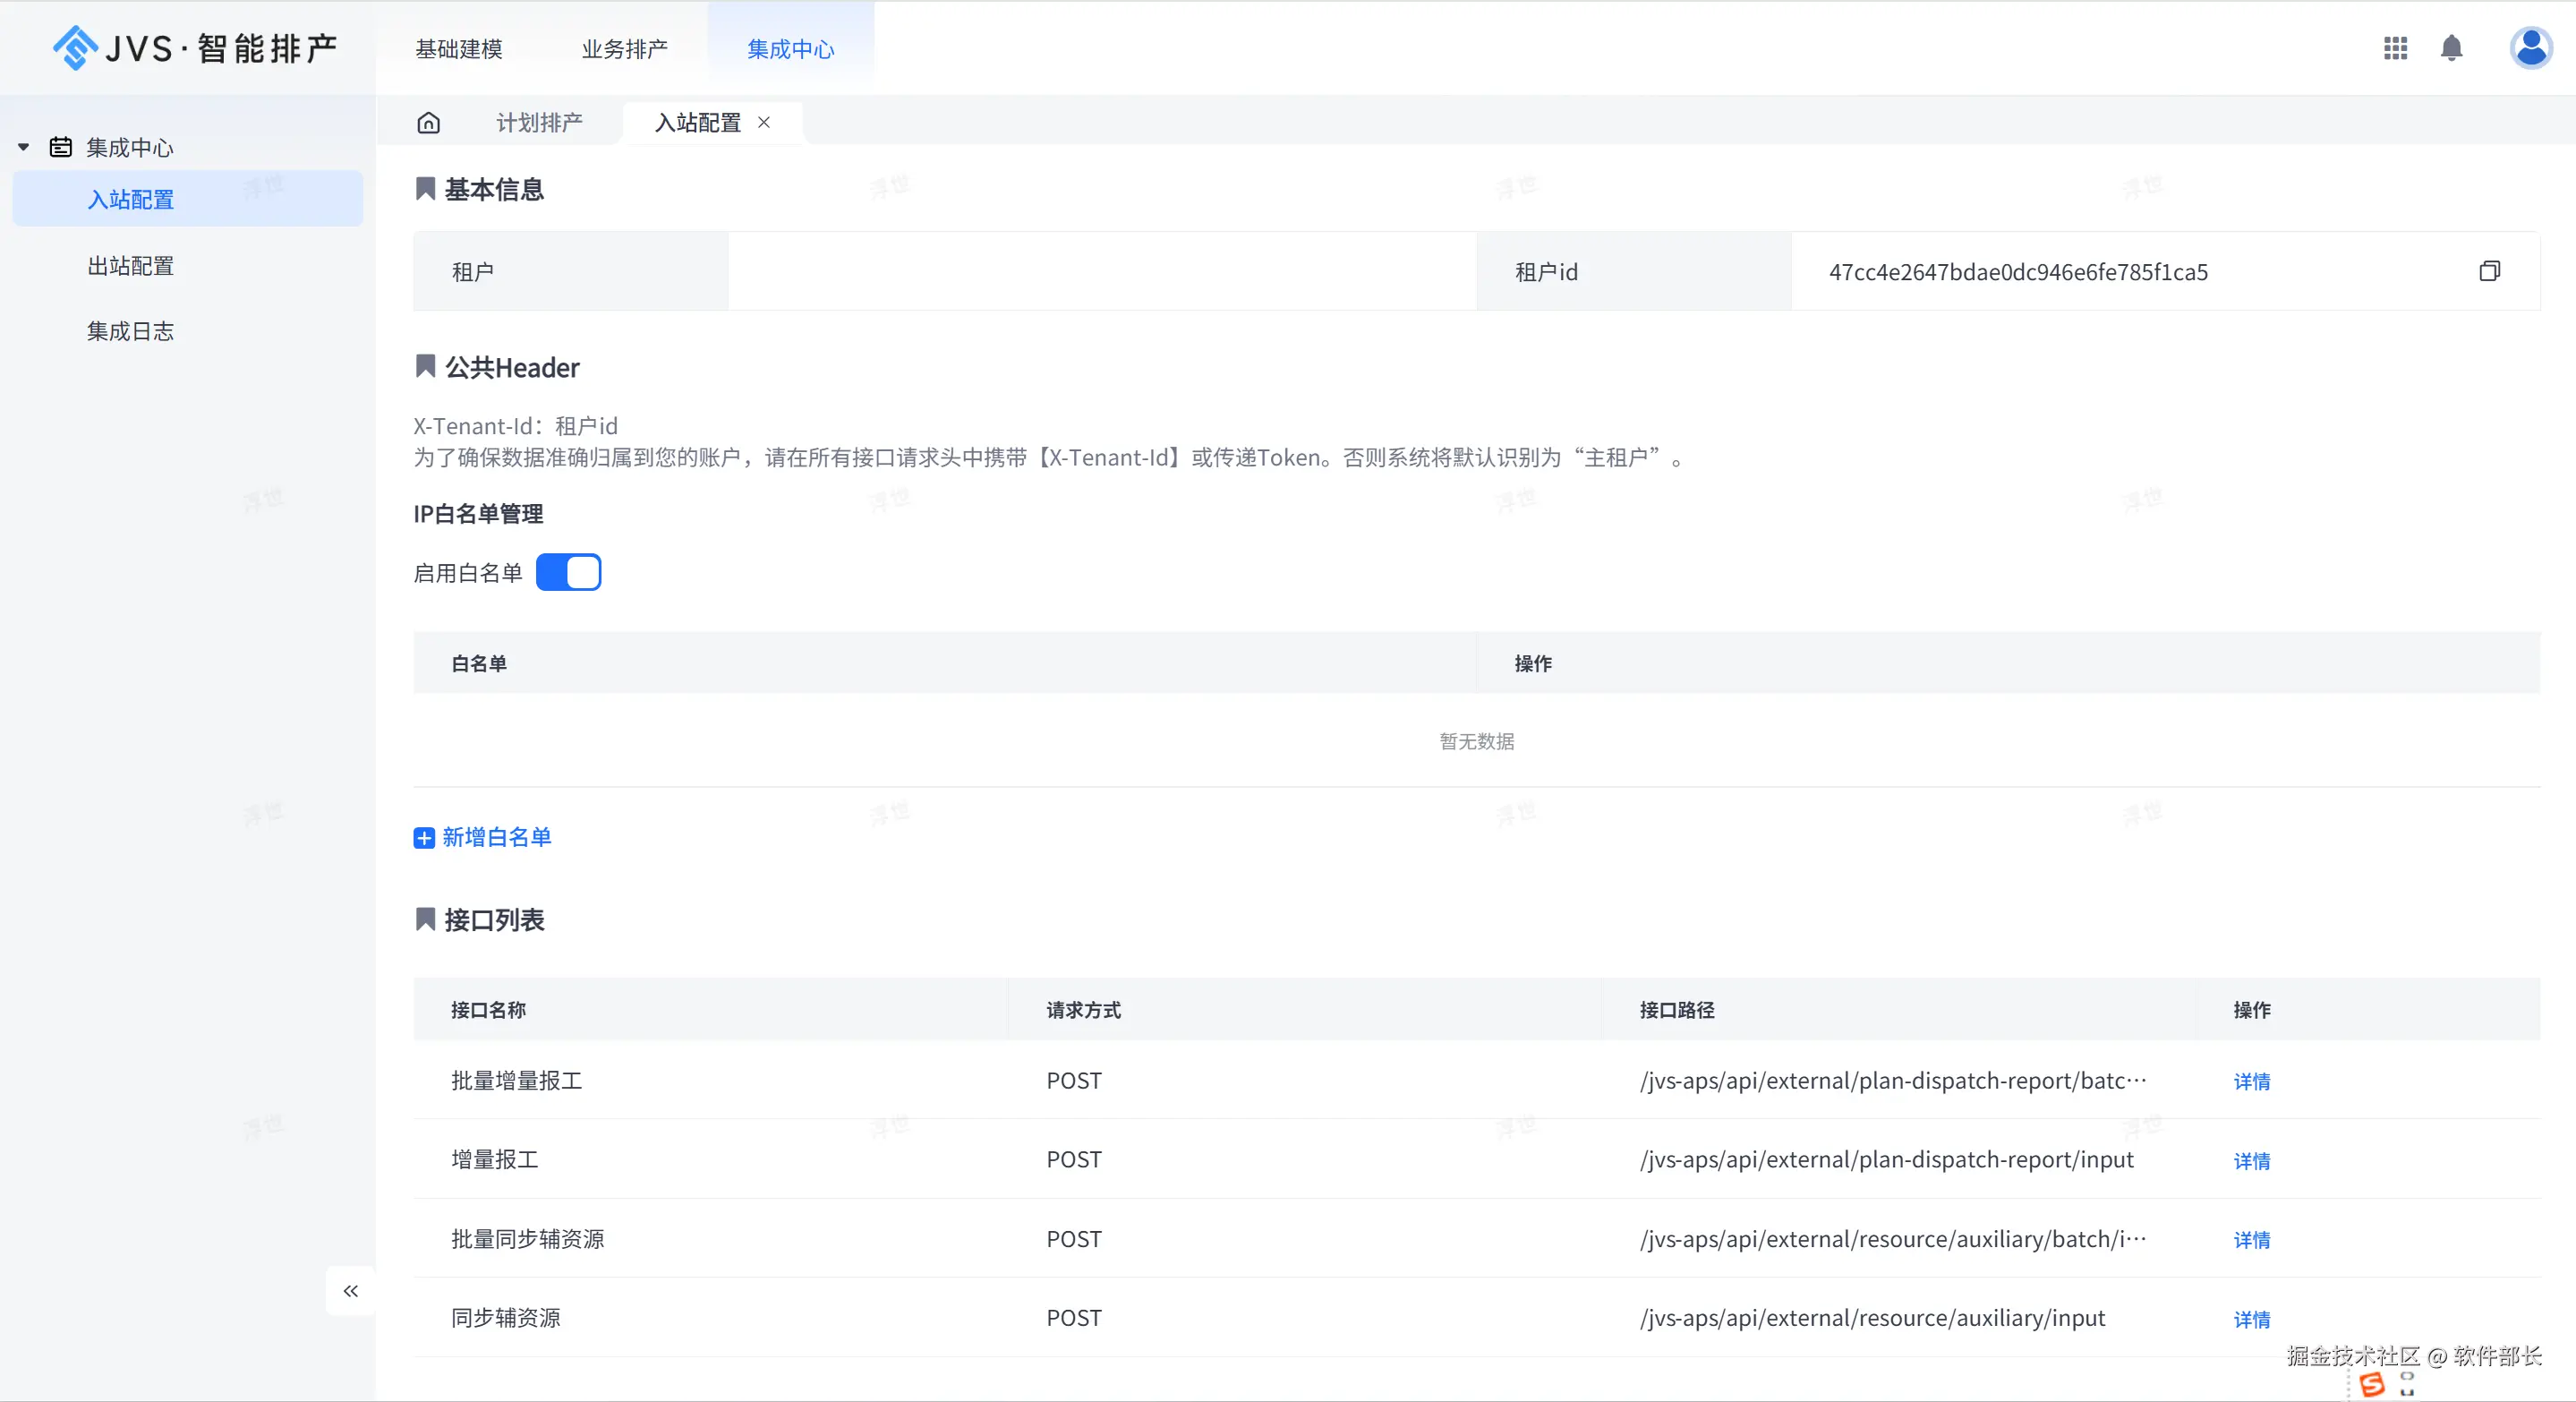Click the JVS 智能排产 logo
This screenshot has height=1402, width=2576.
tap(195, 48)
